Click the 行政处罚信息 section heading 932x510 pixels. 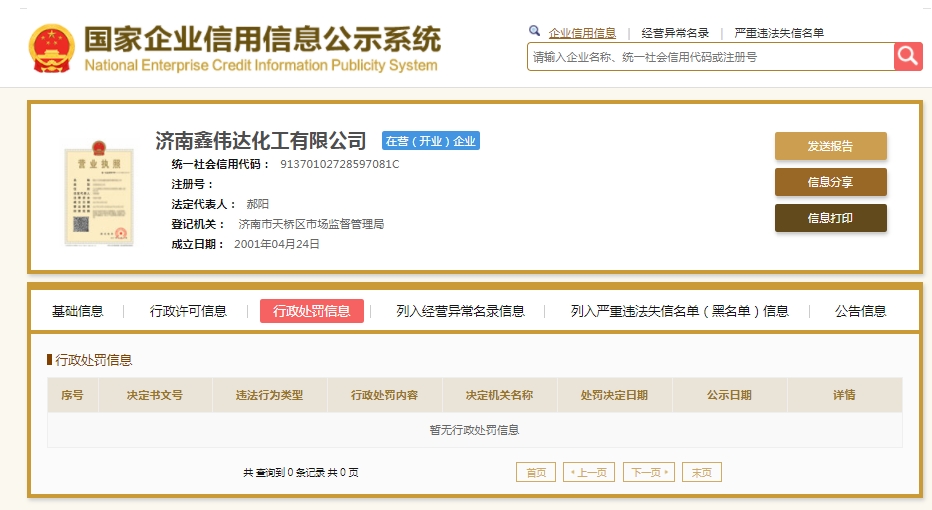pos(93,360)
